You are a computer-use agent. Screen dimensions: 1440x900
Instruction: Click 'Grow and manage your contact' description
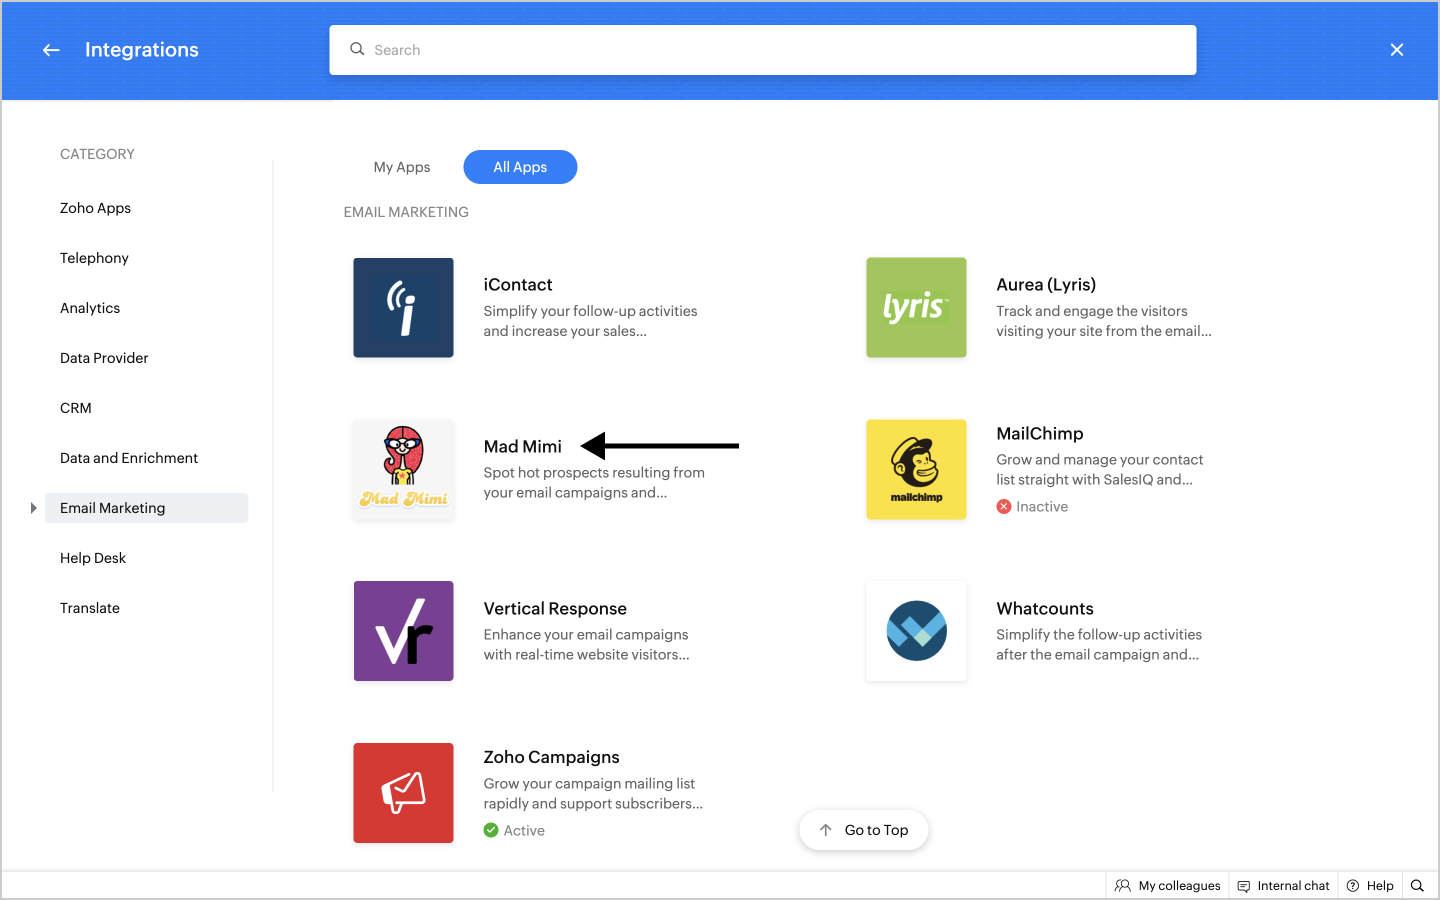(1100, 469)
